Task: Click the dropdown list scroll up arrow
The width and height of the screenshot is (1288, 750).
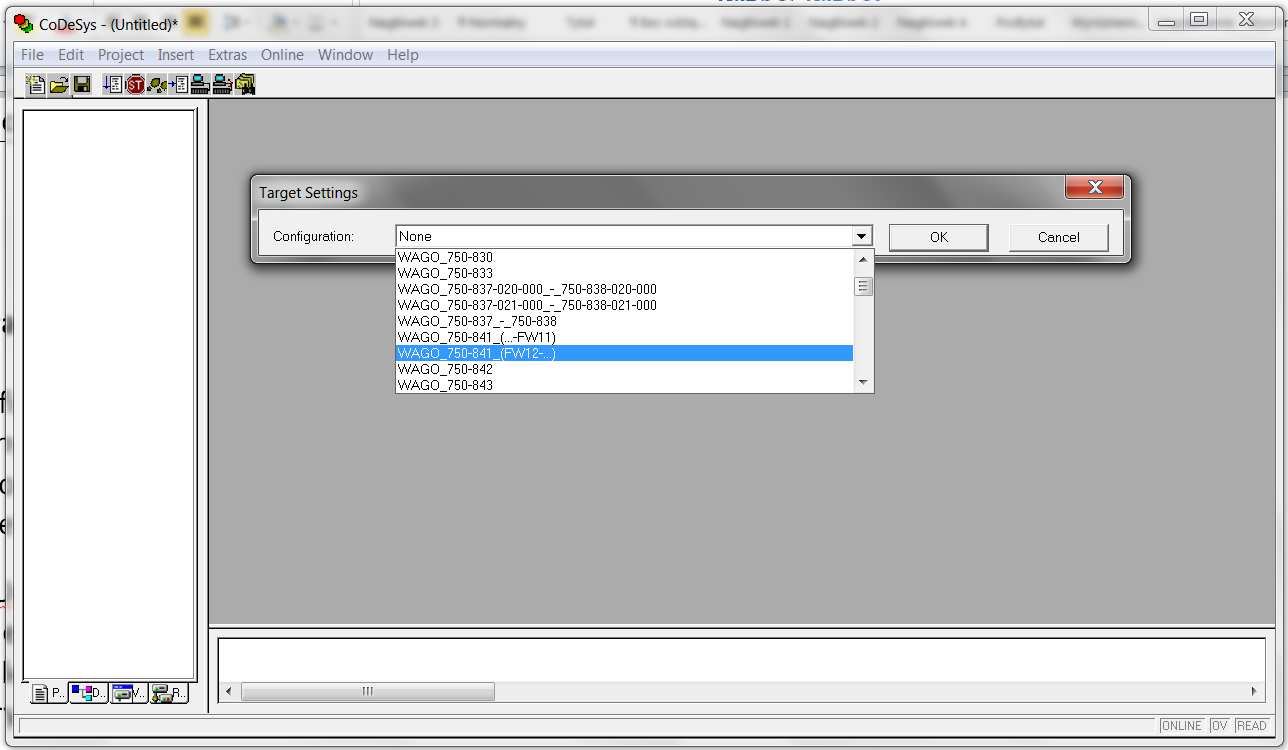Action: [863, 259]
